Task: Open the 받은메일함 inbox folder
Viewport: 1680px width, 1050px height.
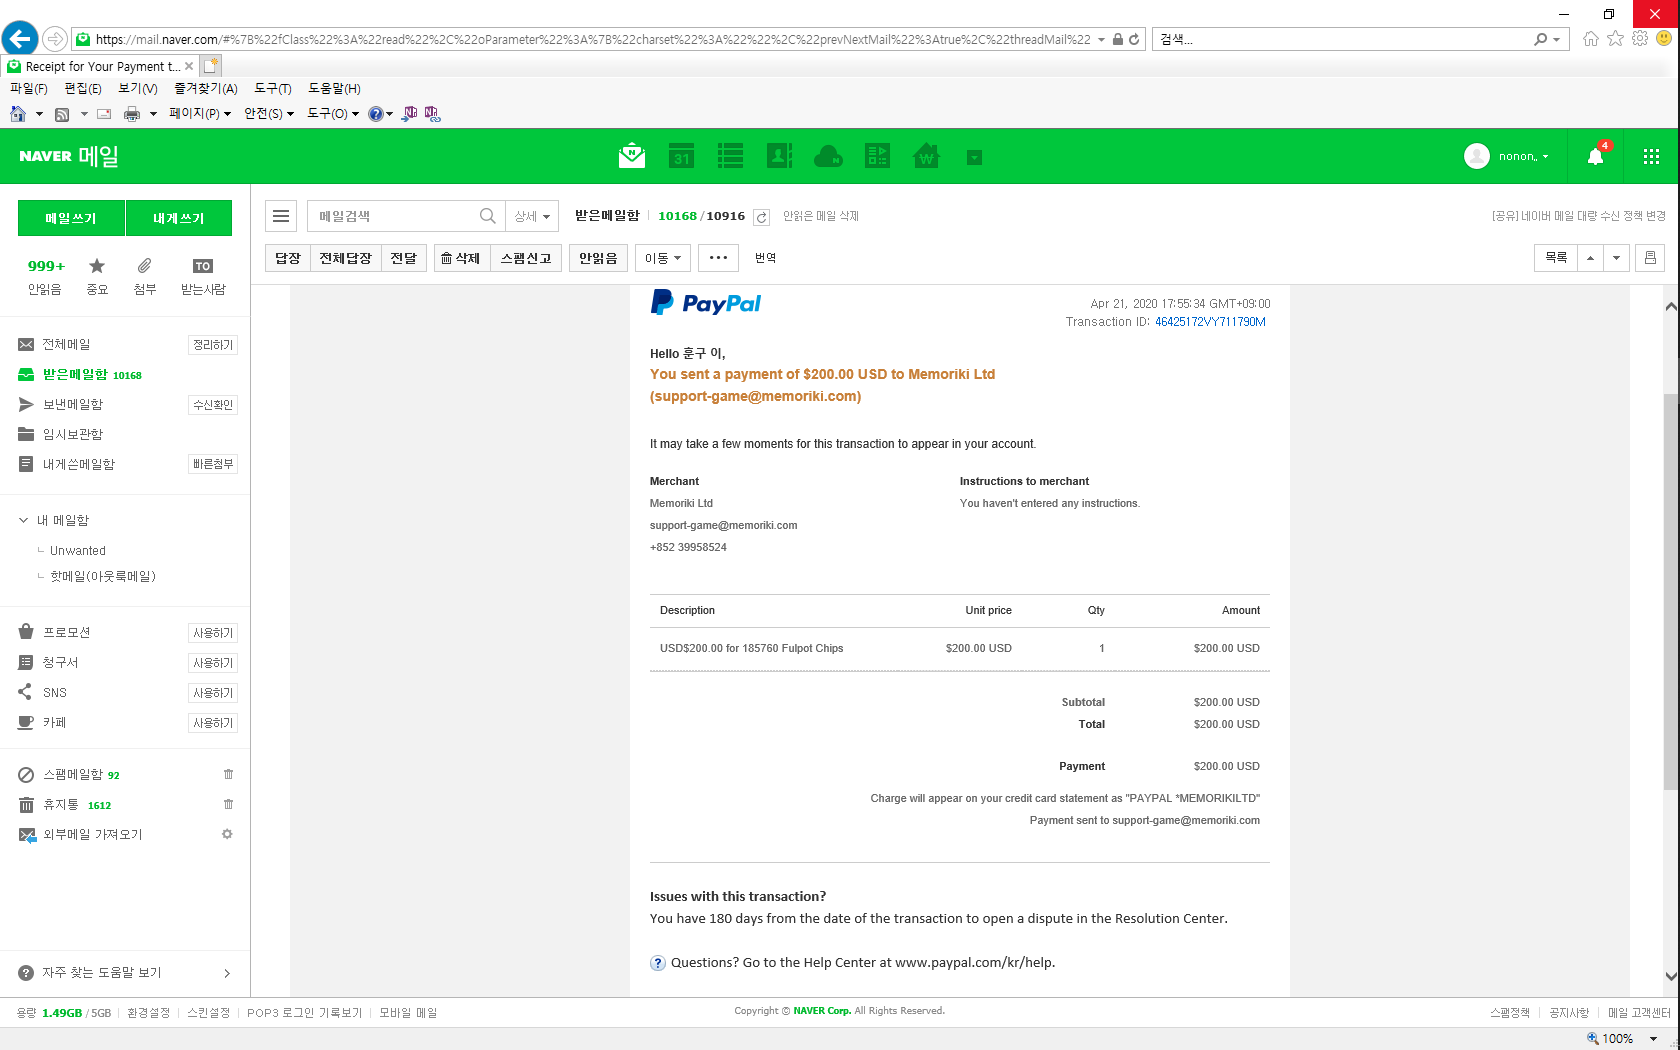Action: pyautogui.click(x=75, y=374)
